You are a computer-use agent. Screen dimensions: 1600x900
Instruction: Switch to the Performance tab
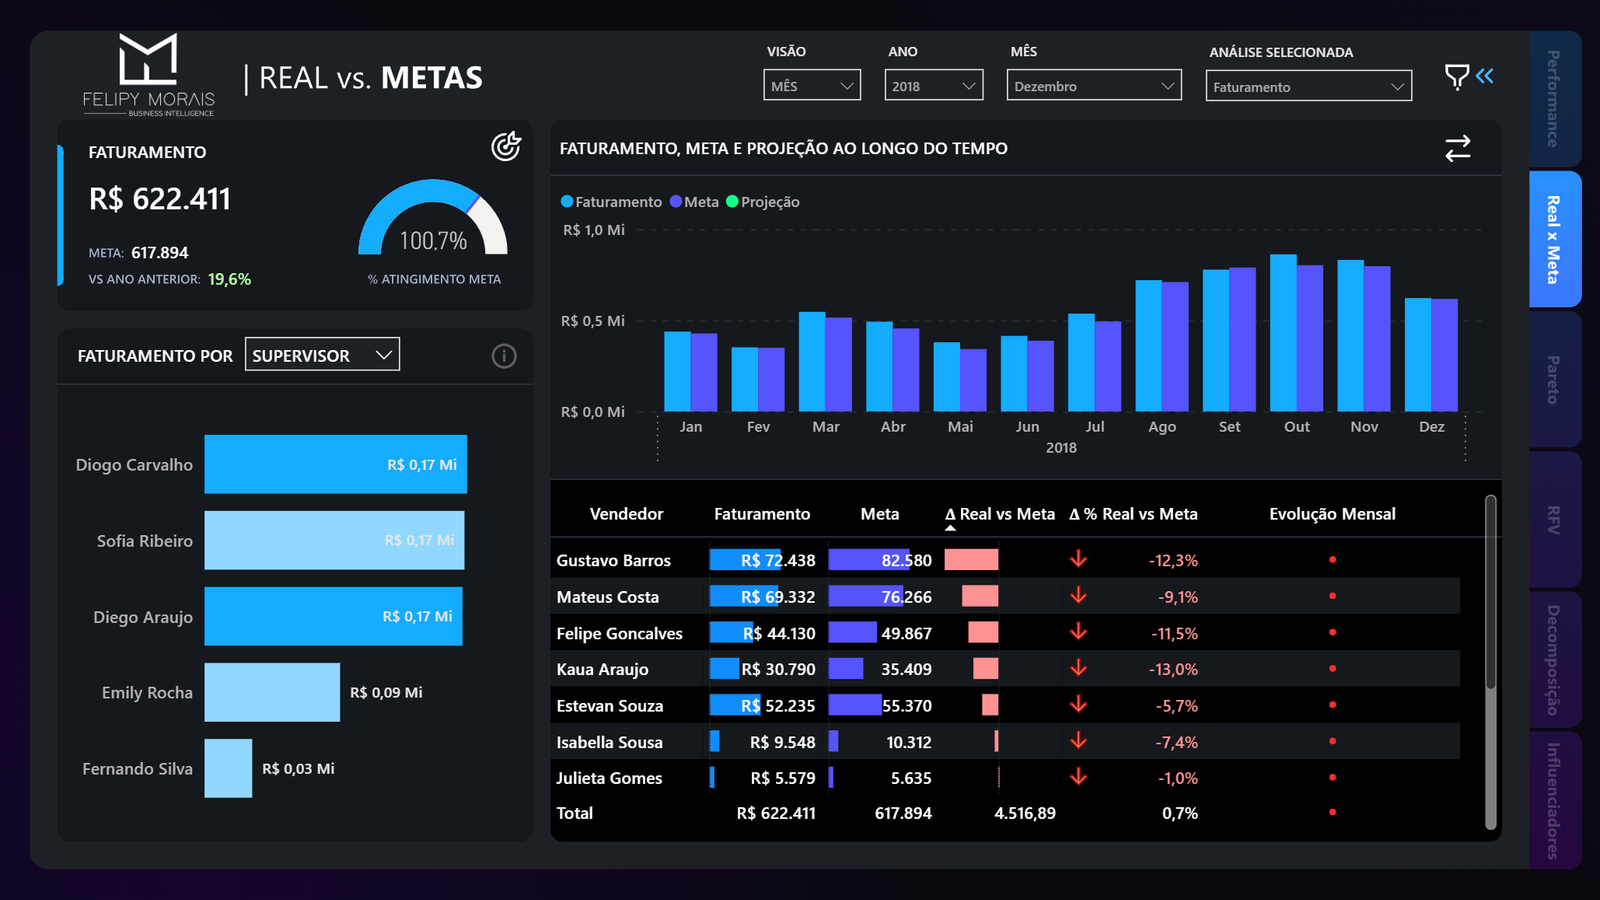point(1554,99)
